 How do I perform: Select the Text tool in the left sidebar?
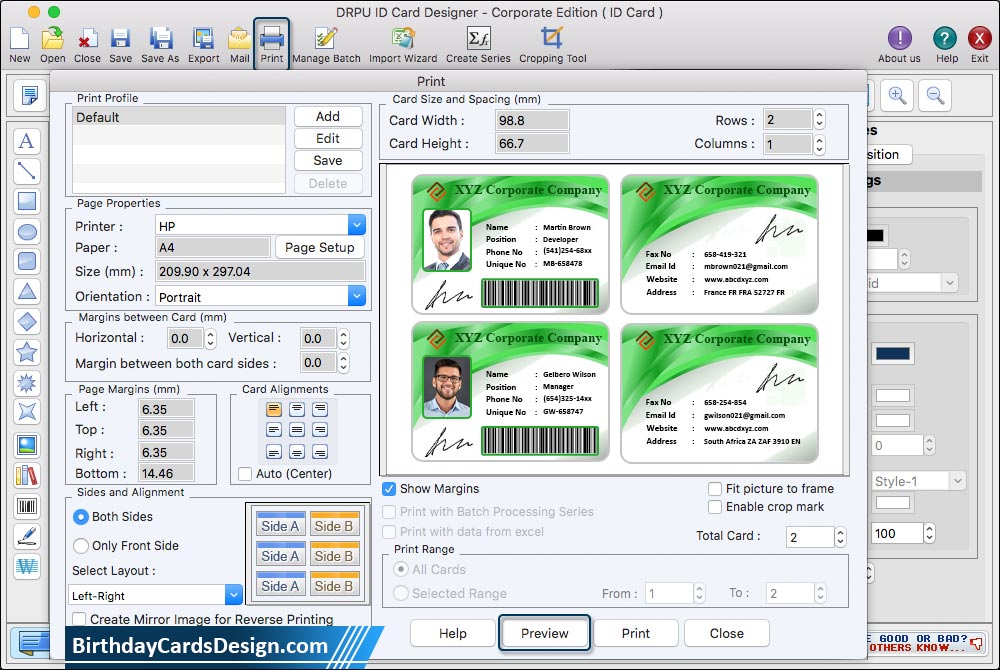coord(27,141)
